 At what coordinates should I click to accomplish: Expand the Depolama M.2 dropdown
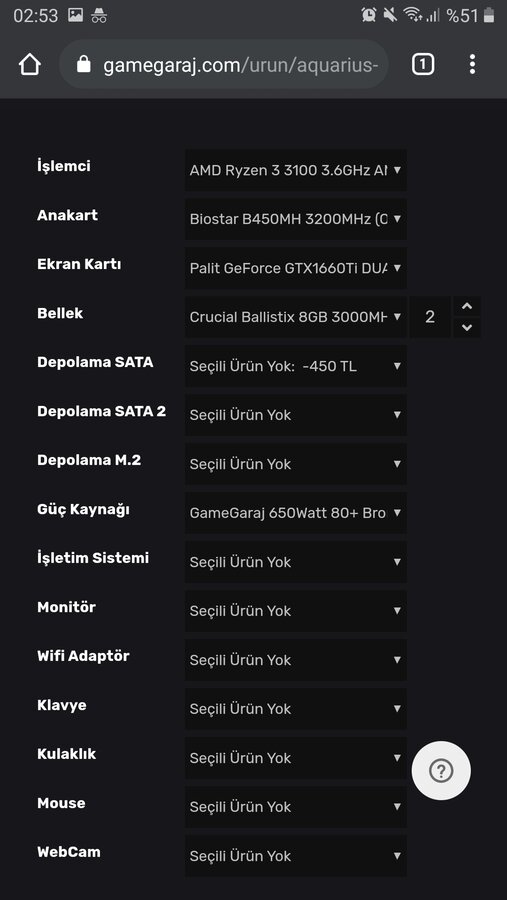coord(296,464)
